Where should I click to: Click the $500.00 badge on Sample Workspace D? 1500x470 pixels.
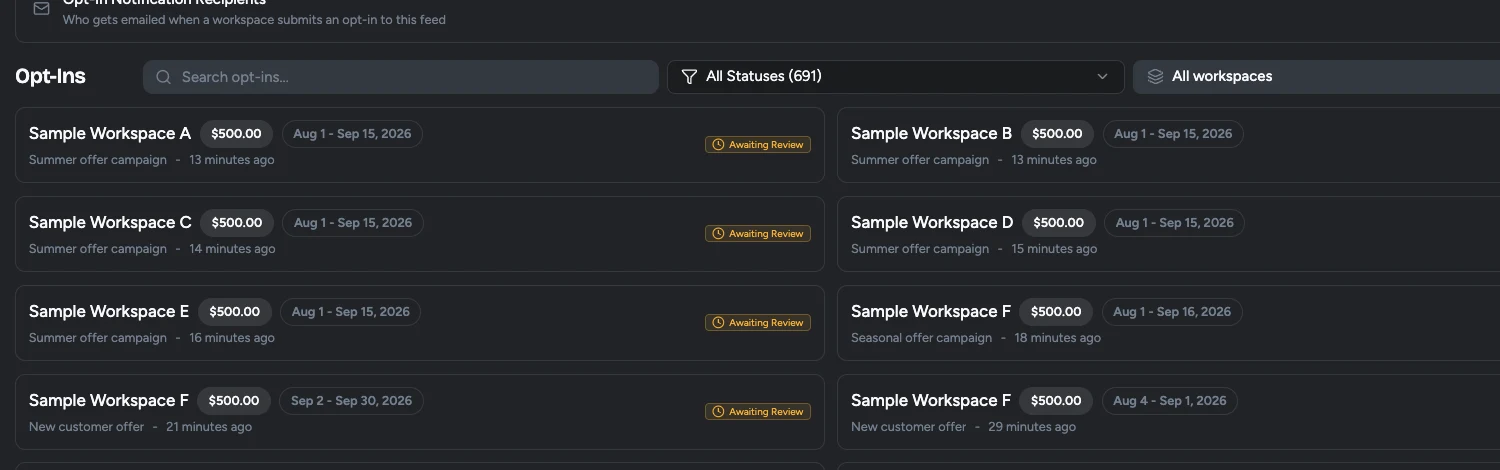coord(1059,223)
